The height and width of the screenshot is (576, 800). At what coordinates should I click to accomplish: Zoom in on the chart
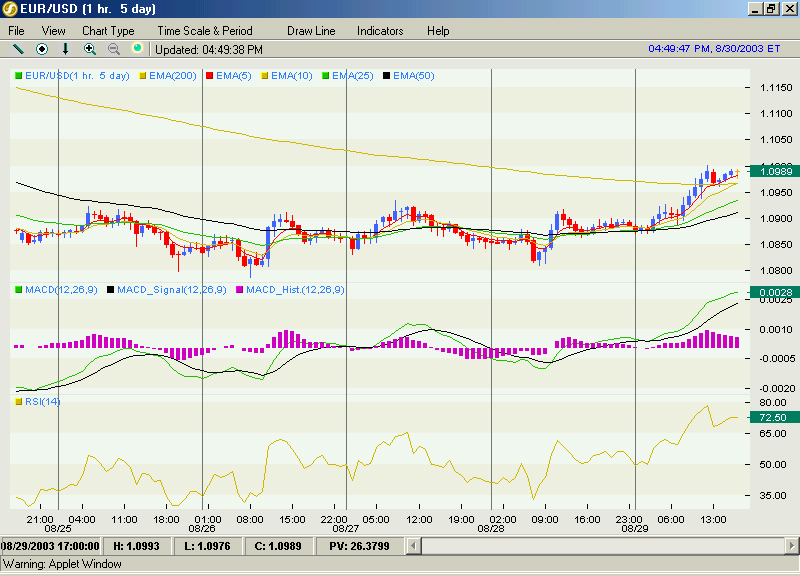click(90, 49)
